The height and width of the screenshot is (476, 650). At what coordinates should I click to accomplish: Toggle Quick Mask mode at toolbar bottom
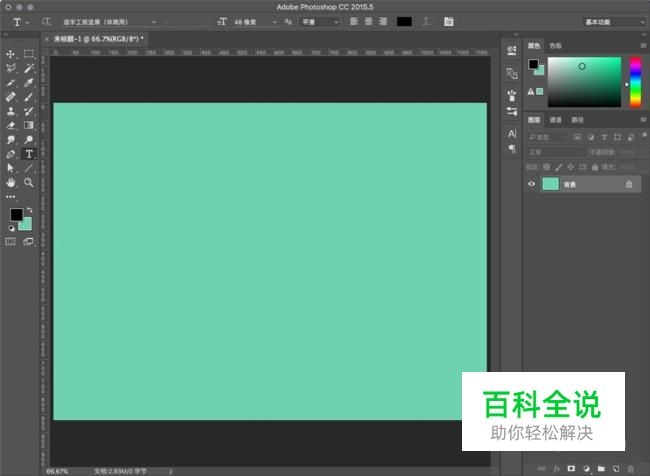[11, 242]
